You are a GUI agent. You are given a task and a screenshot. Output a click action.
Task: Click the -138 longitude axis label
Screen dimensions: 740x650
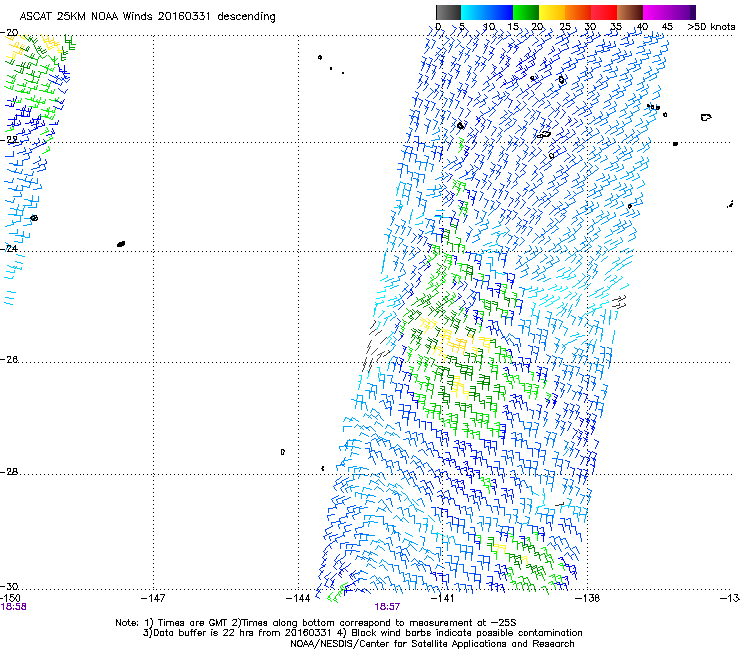click(588, 598)
